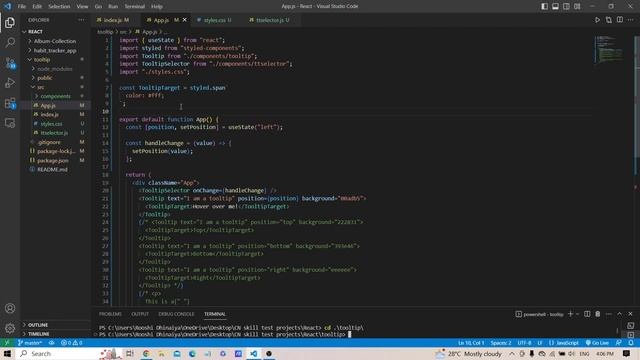Open Run and Debug view
This screenshot has height=360, width=640.
[10, 83]
